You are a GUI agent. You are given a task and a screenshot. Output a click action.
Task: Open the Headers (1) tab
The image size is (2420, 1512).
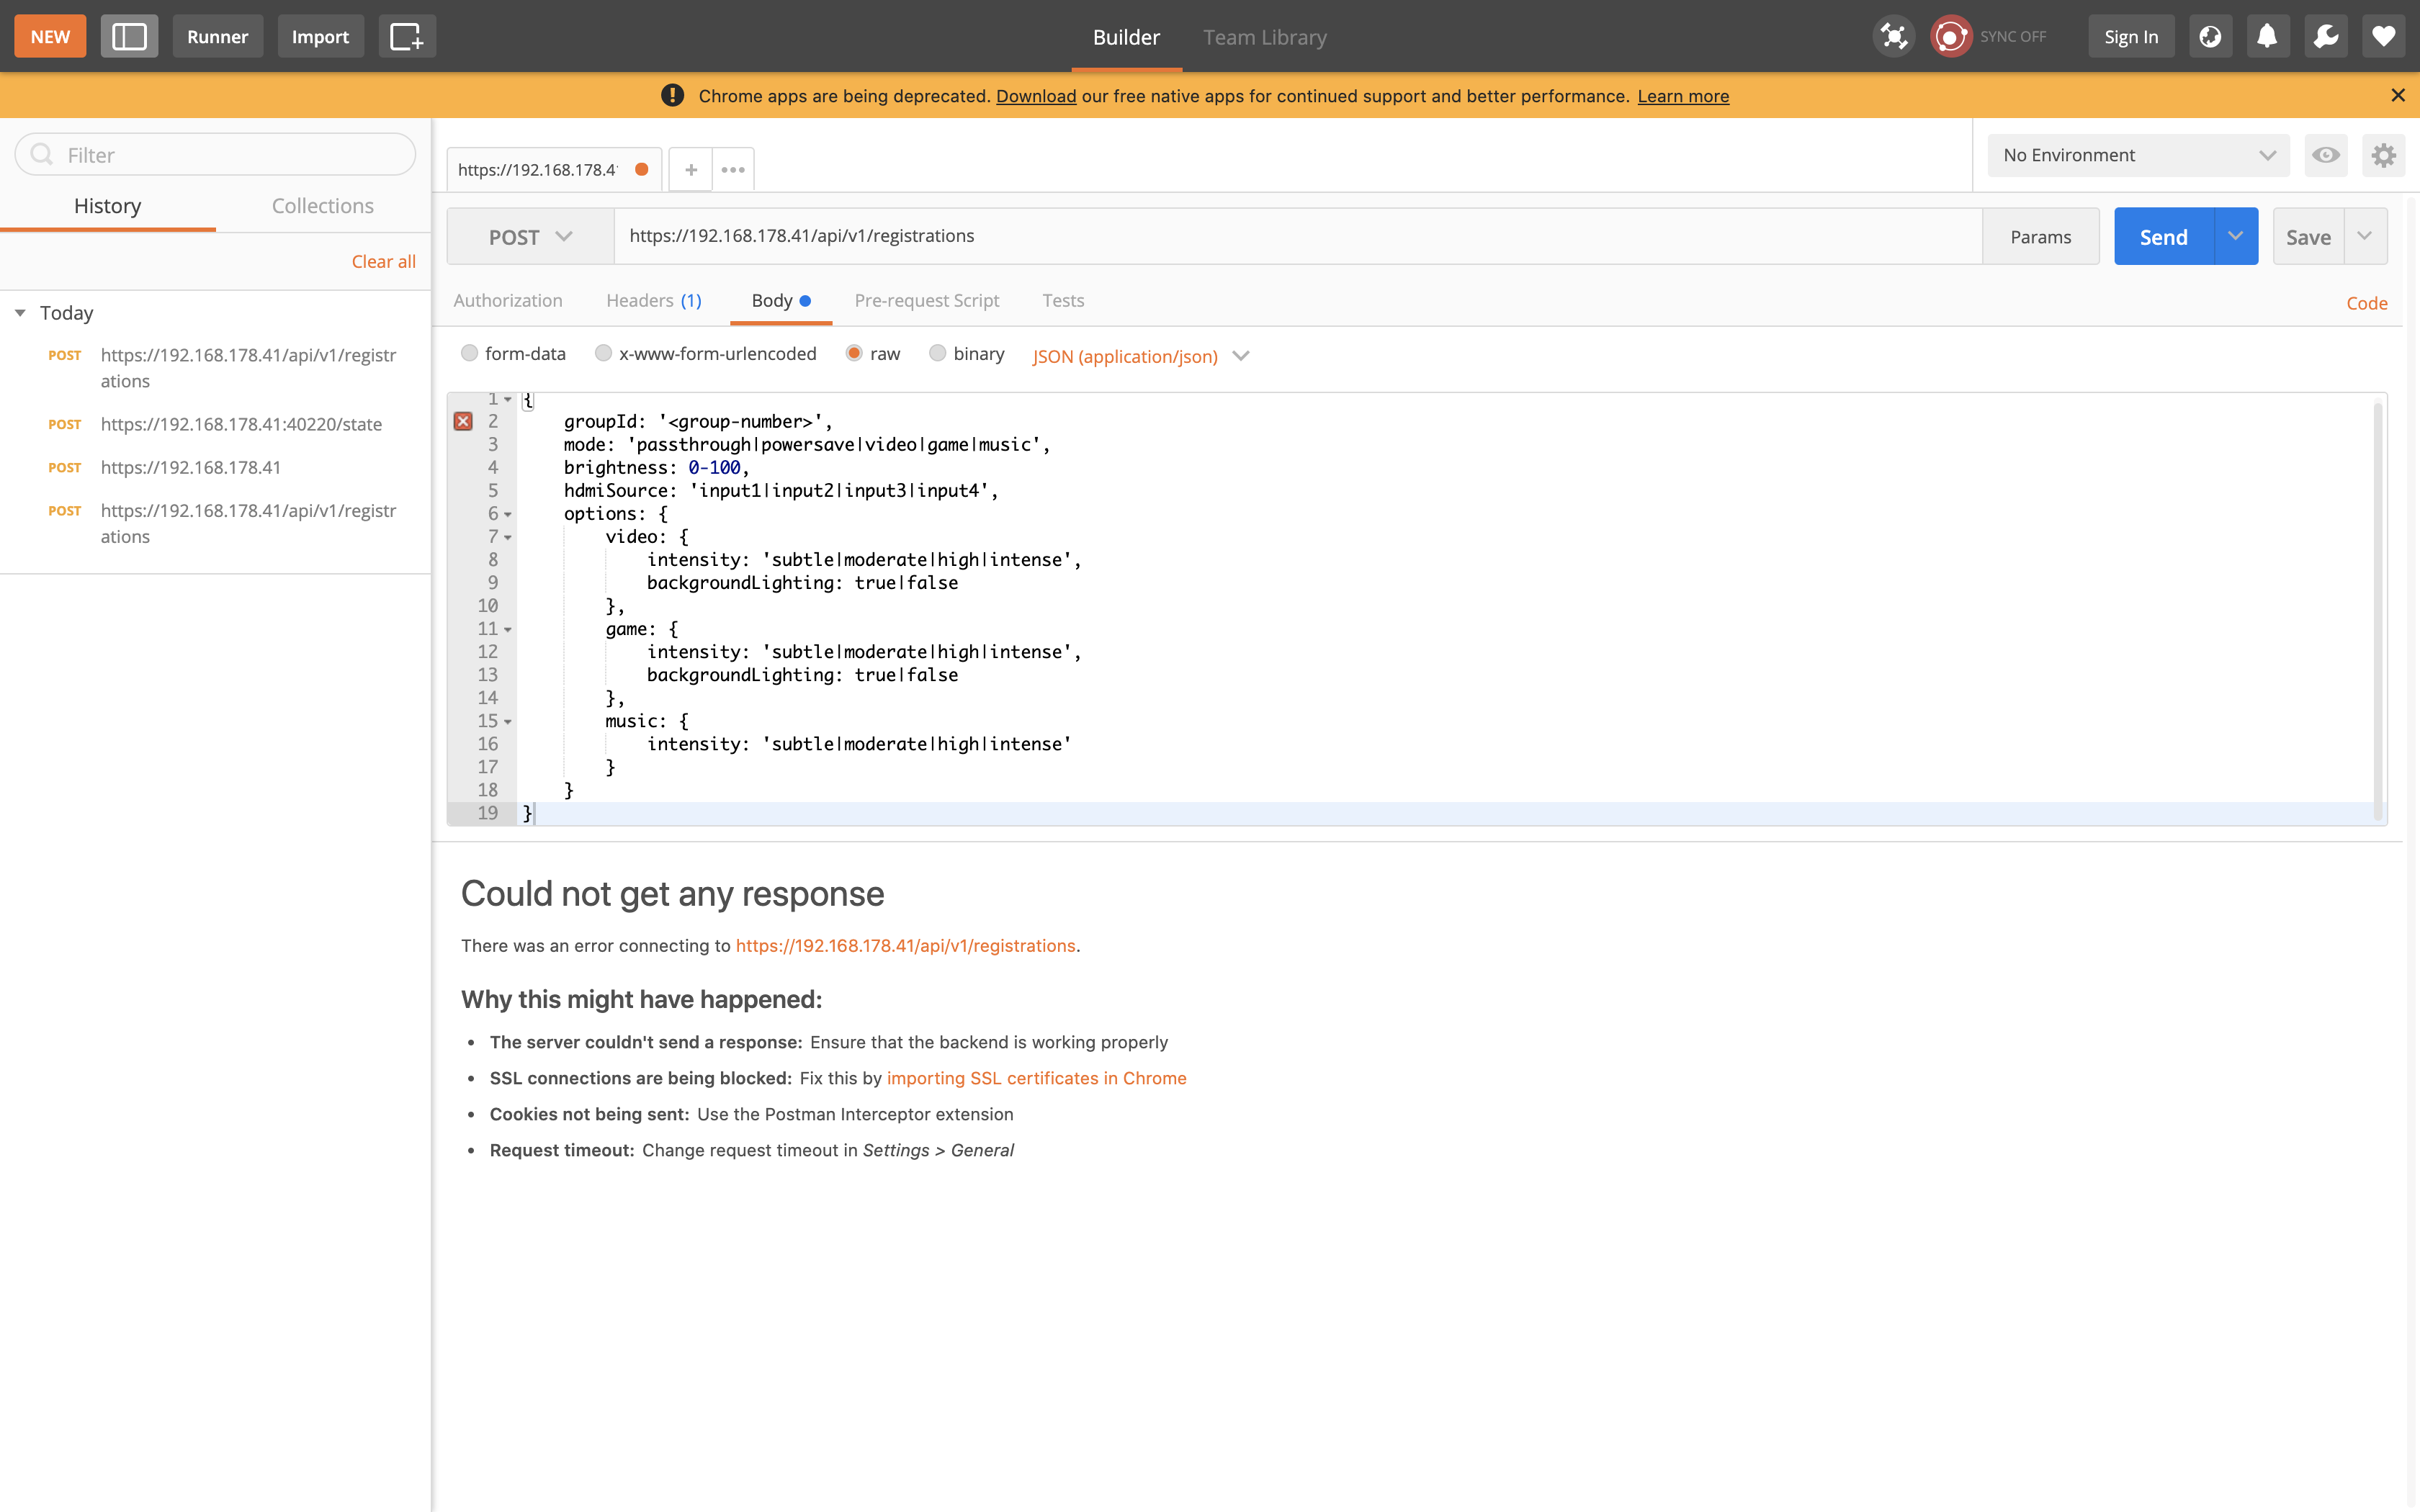tap(653, 301)
